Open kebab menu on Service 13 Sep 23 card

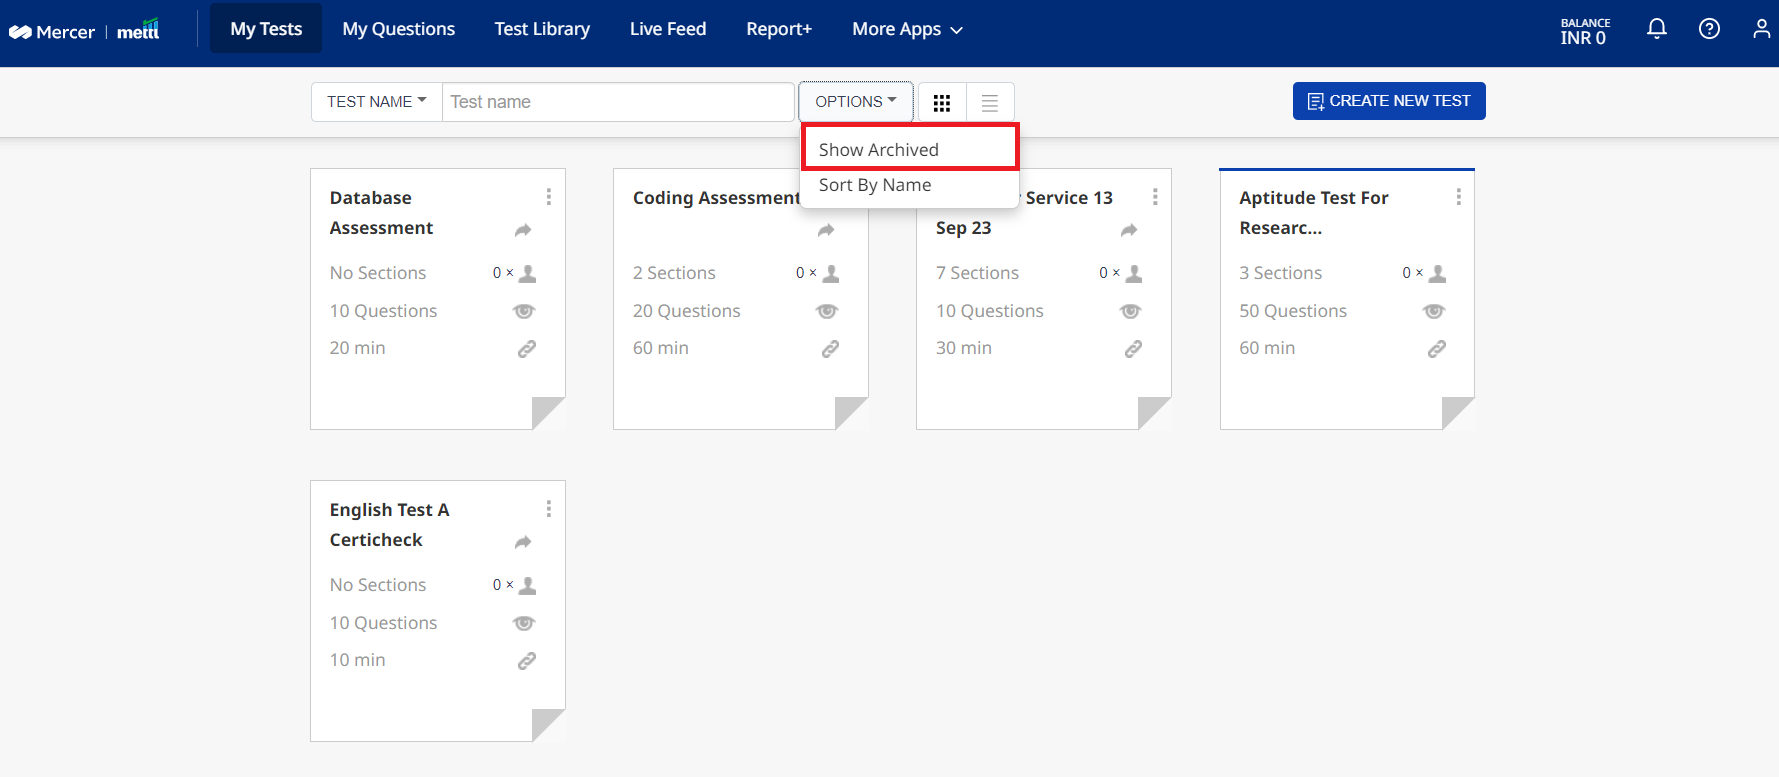click(x=1155, y=197)
